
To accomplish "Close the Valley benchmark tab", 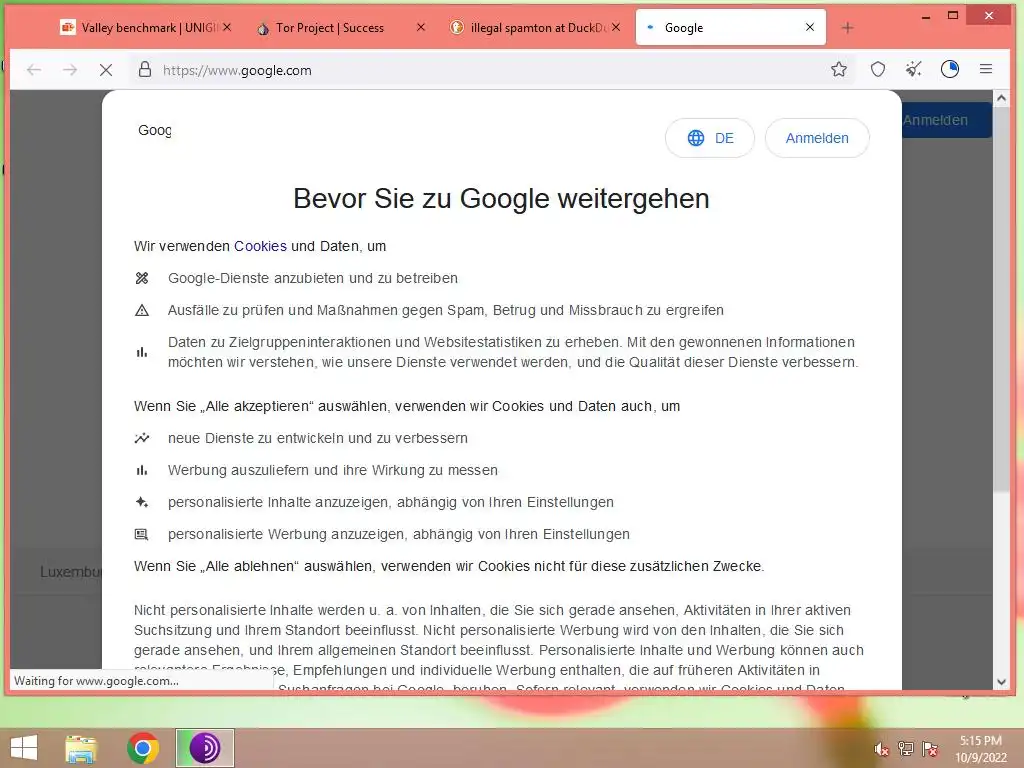I will pos(227,27).
